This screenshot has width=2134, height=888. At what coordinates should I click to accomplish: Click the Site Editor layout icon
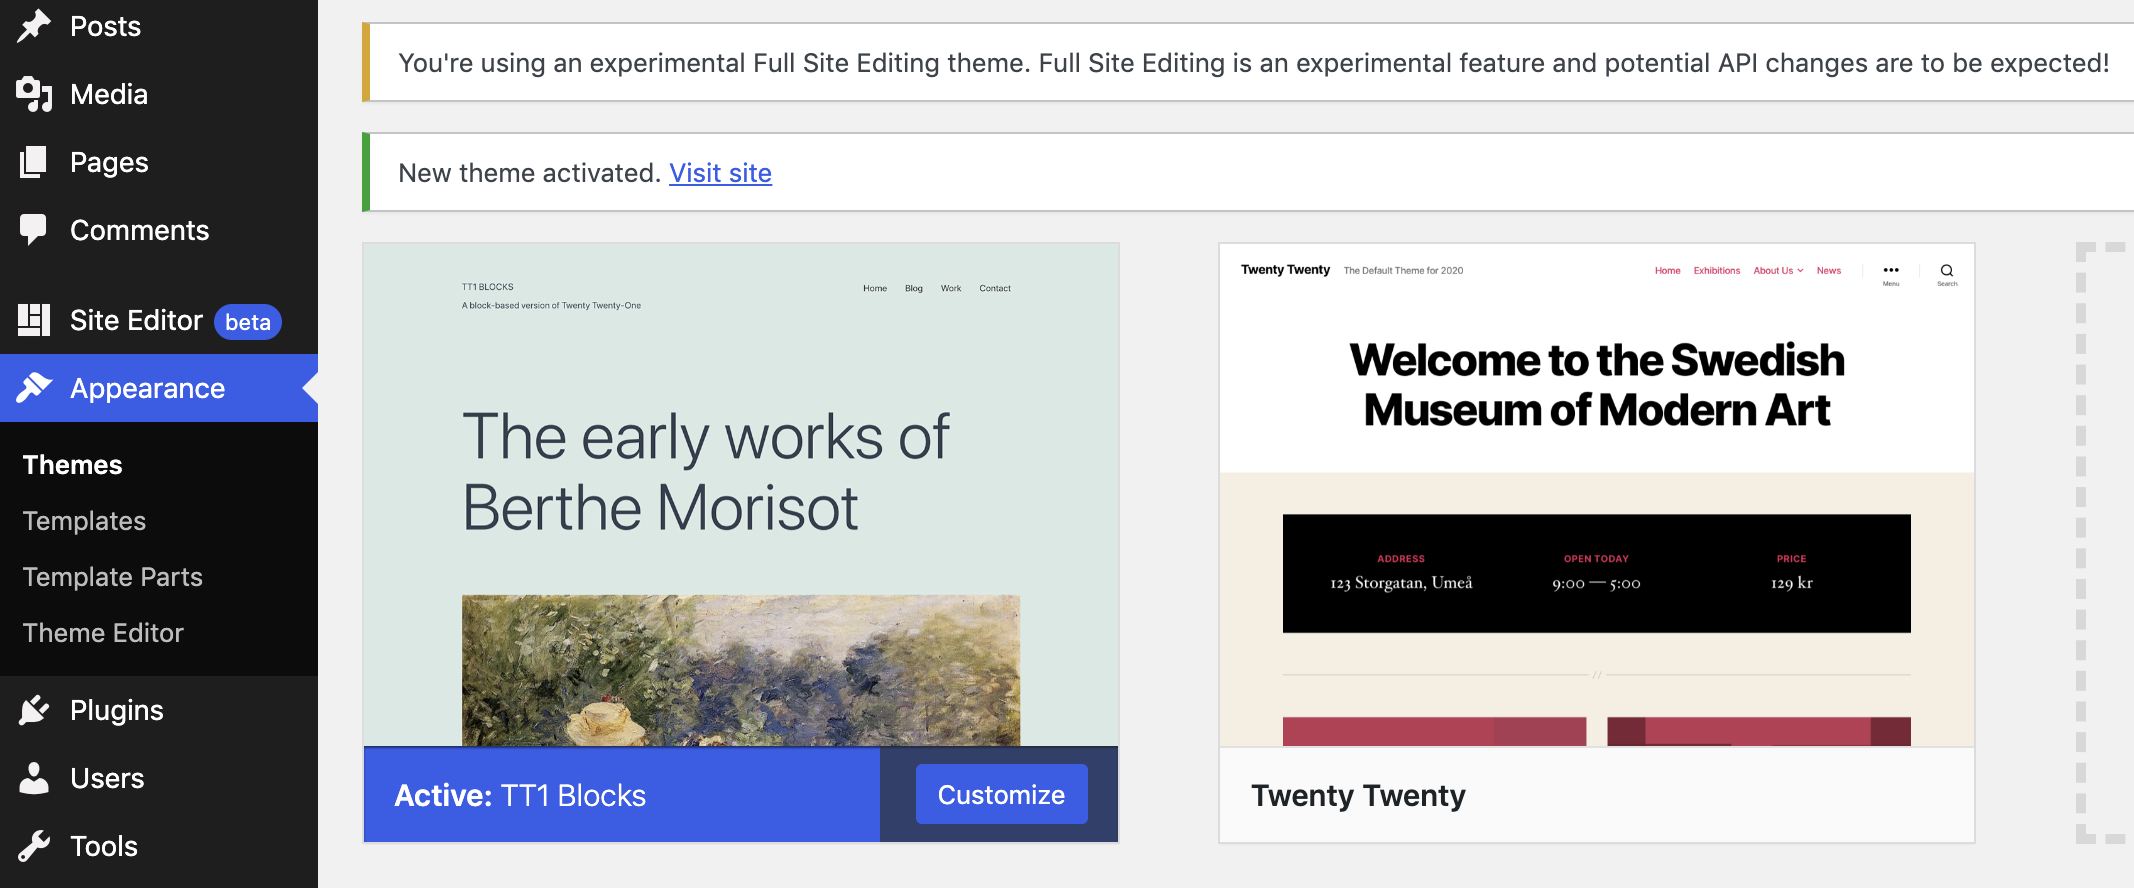[x=34, y=320]
